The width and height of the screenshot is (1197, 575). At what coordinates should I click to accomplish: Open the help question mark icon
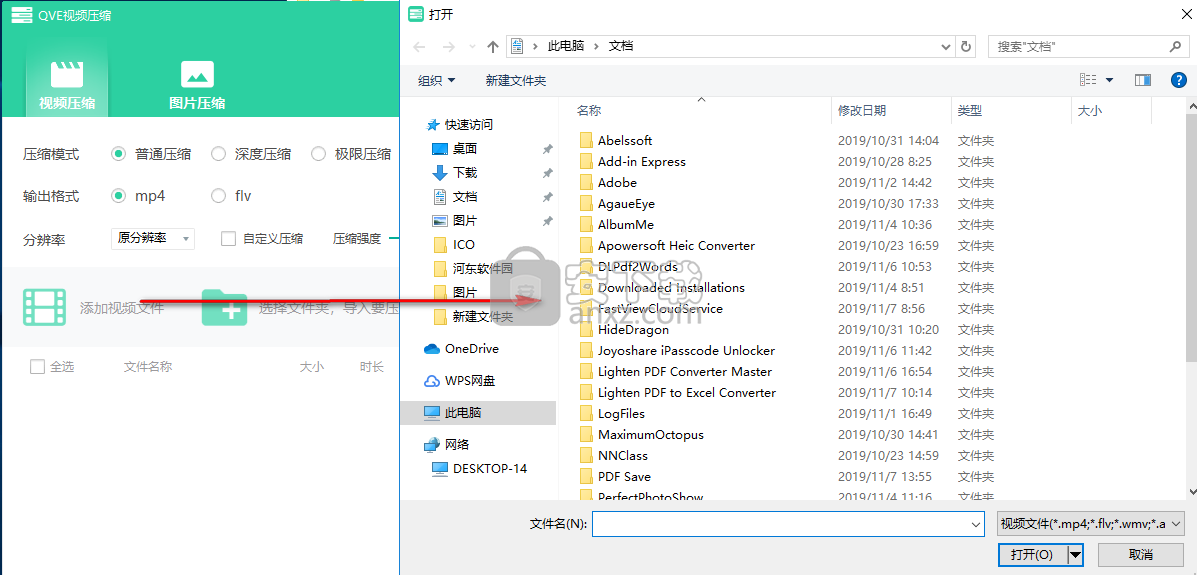tap(1179, 80)
